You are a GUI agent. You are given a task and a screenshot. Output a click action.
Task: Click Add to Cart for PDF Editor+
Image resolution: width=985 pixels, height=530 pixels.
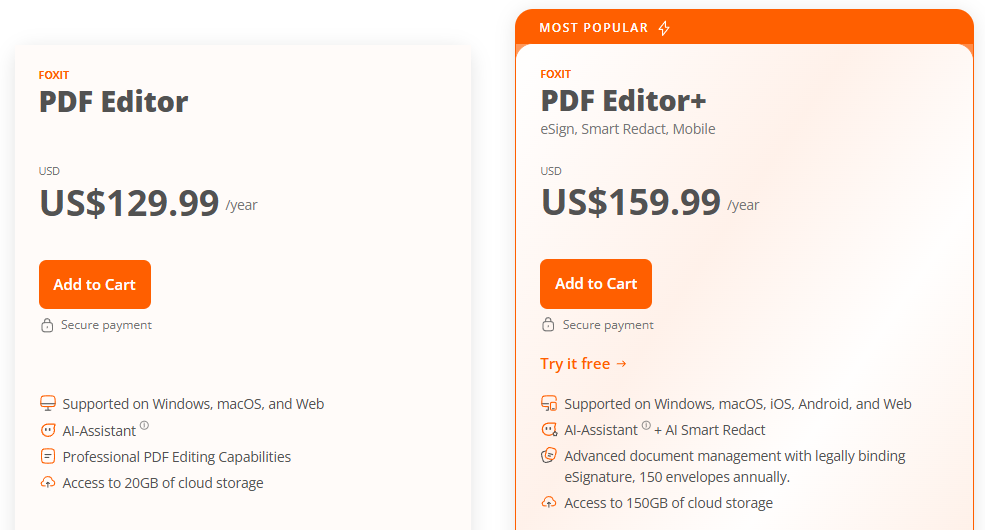[596, 283]
